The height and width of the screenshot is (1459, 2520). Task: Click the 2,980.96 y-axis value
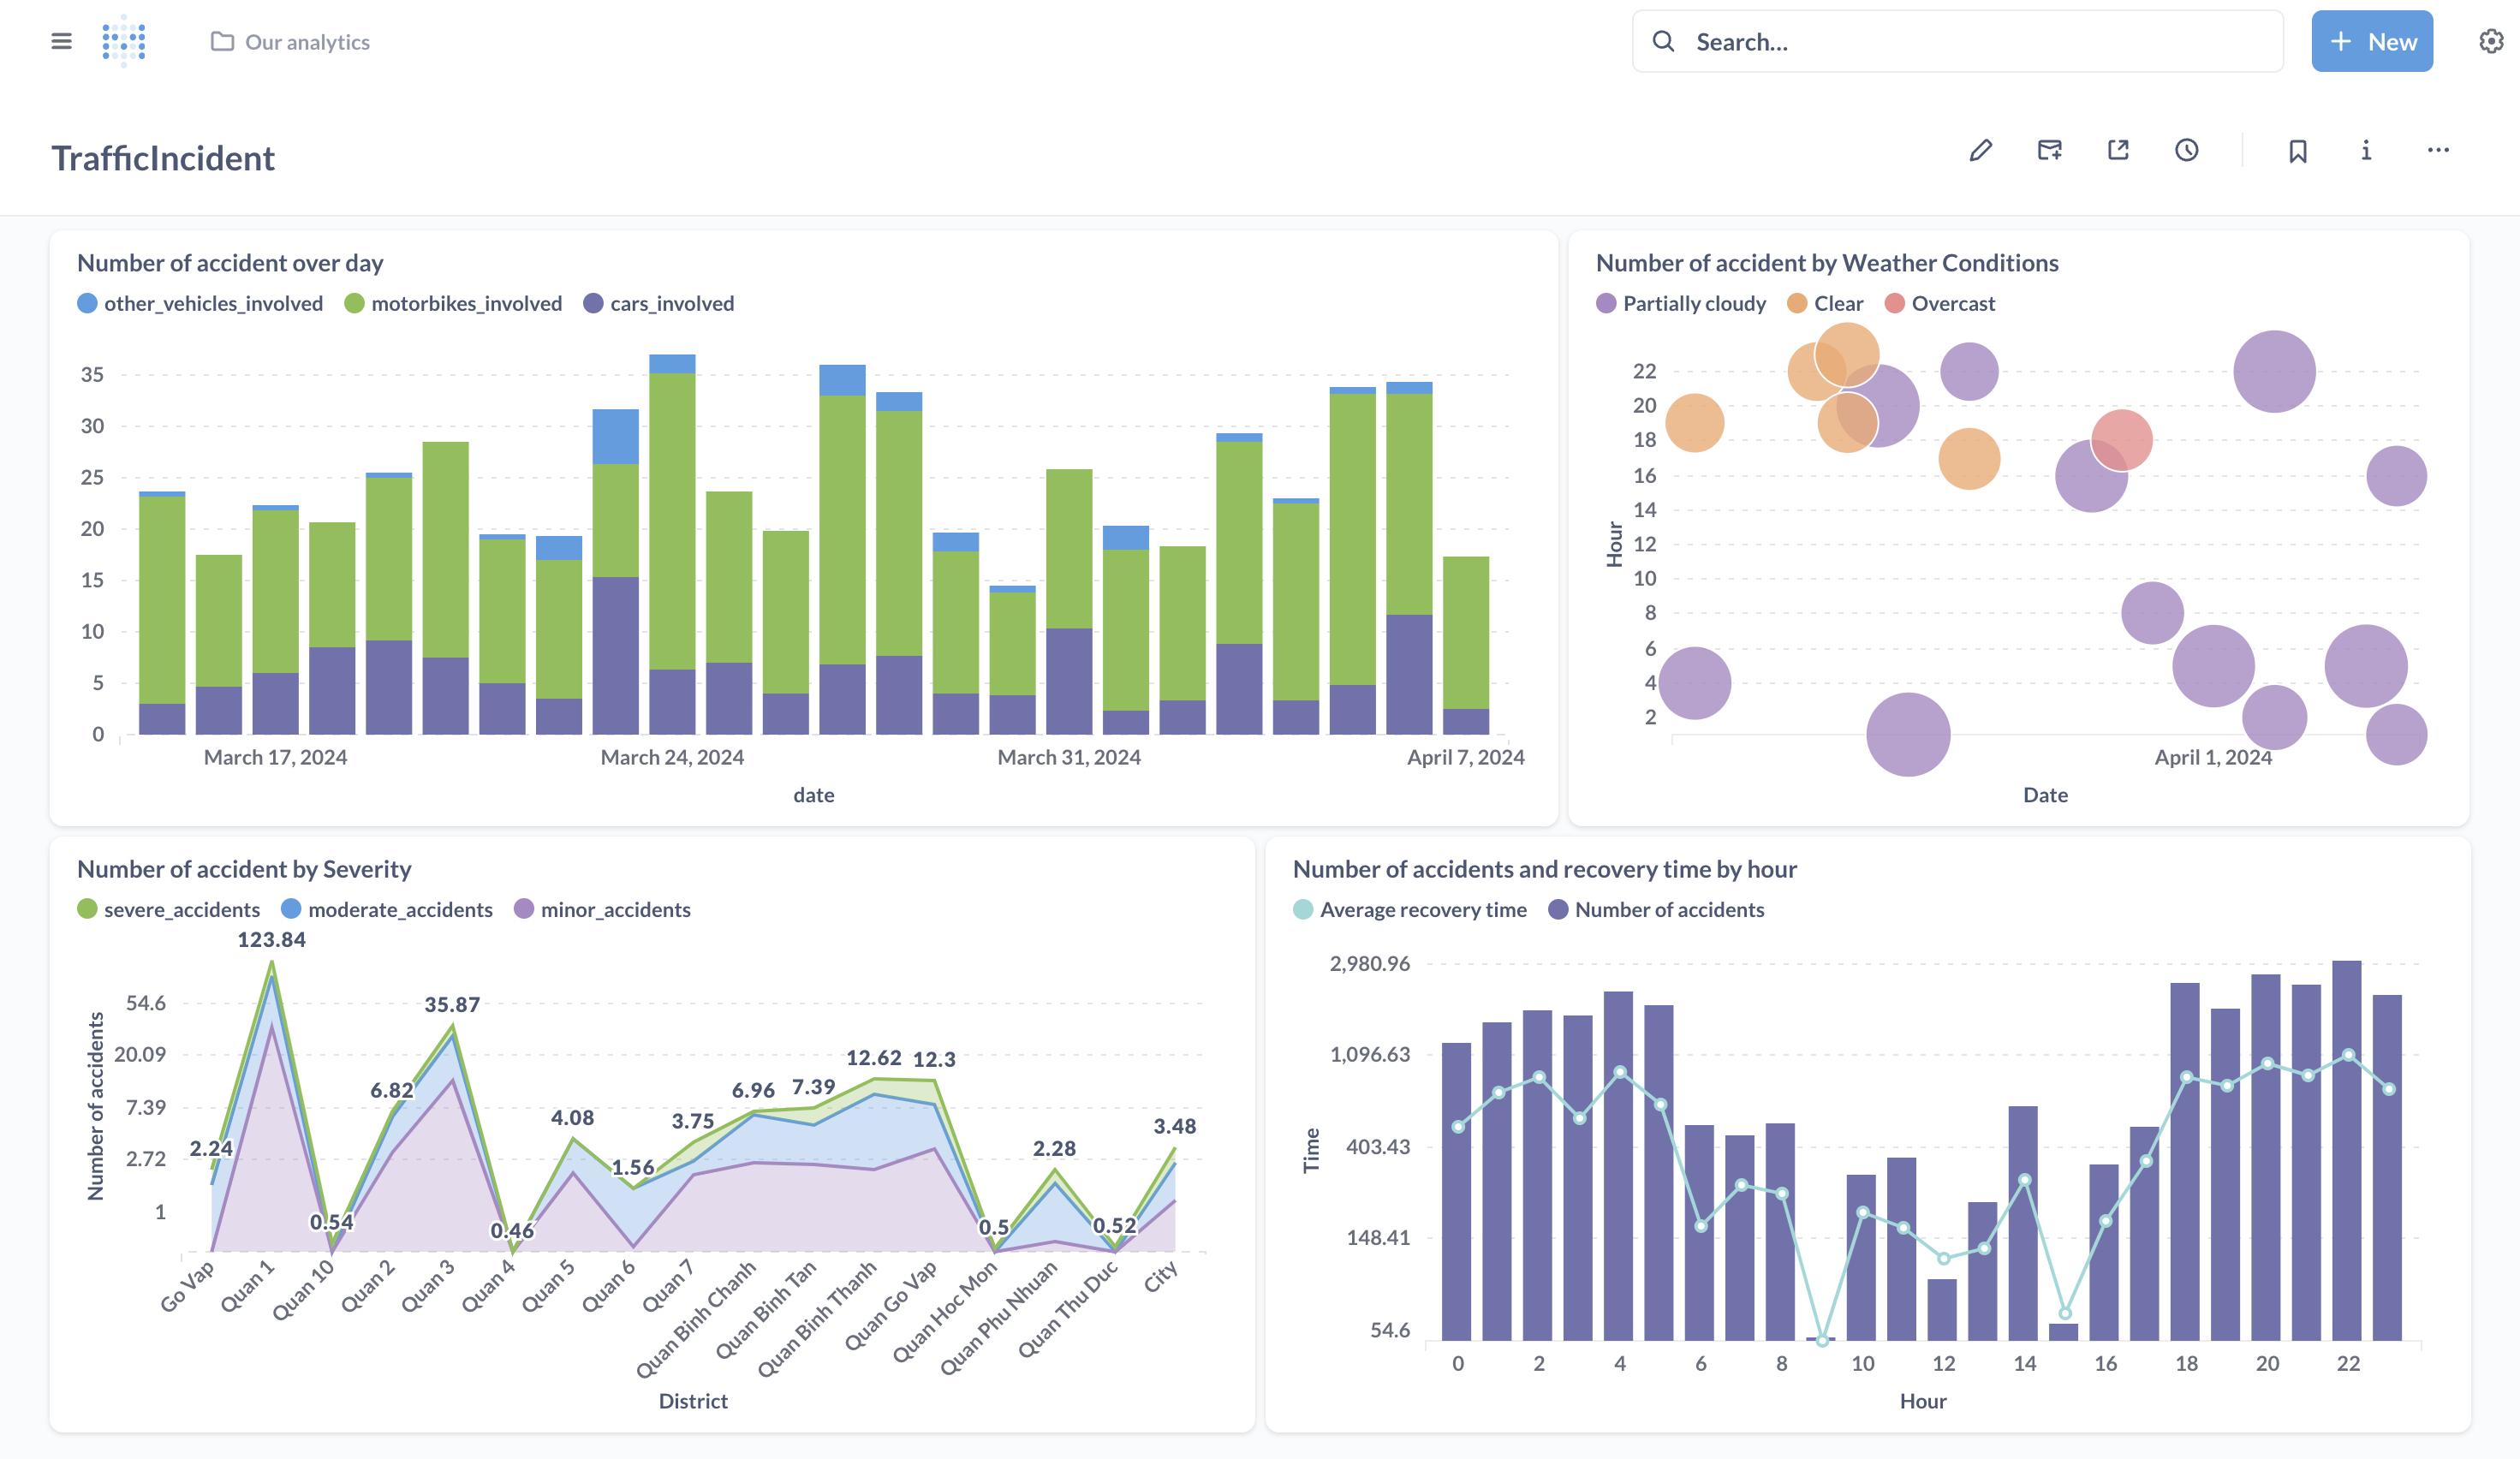(1369, 963)
